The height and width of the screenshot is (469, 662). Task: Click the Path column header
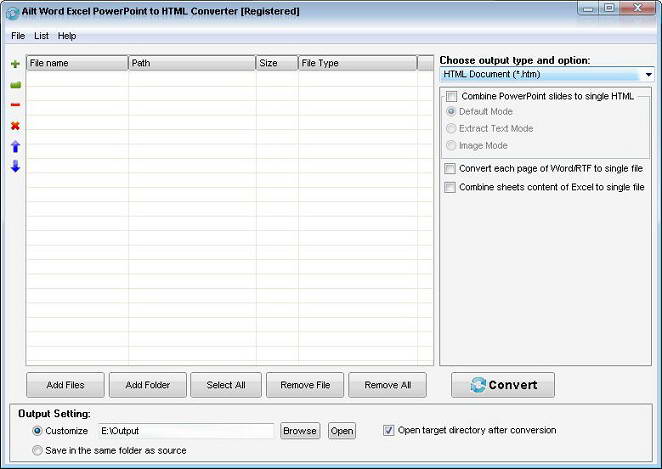click(192, 63)
